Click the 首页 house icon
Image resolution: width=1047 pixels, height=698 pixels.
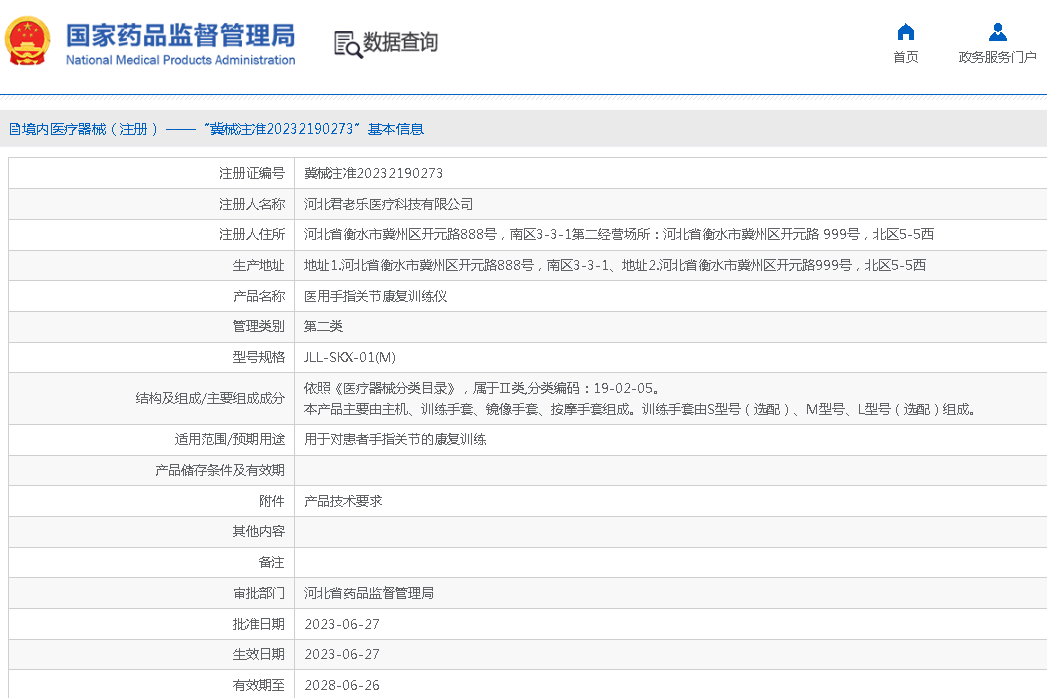click(x=905, y=32)
